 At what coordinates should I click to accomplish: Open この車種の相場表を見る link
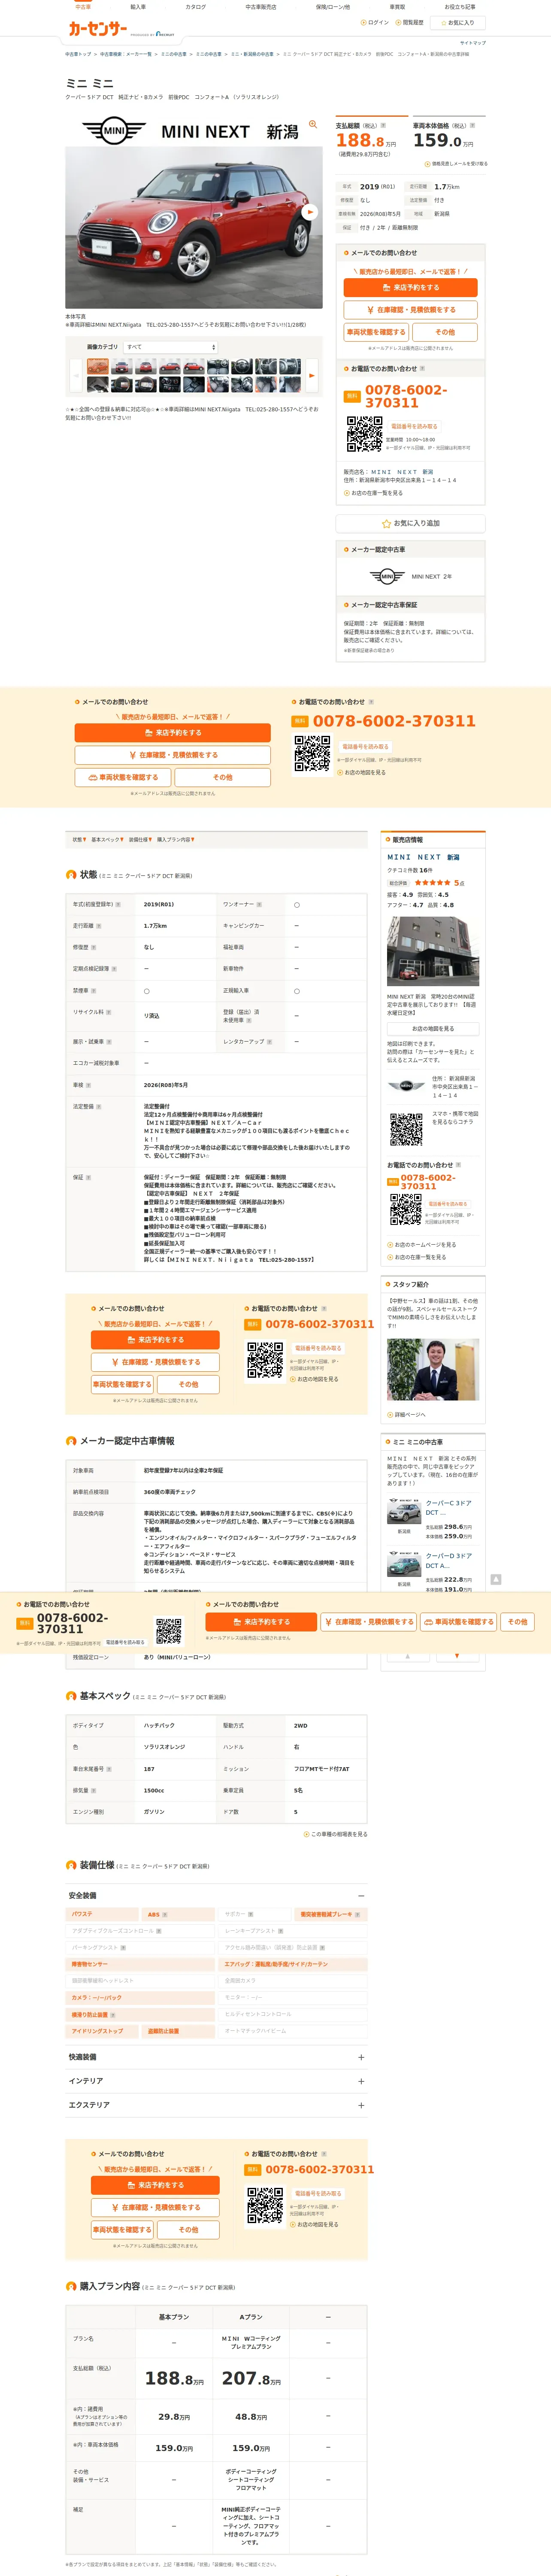point(336,1835)
